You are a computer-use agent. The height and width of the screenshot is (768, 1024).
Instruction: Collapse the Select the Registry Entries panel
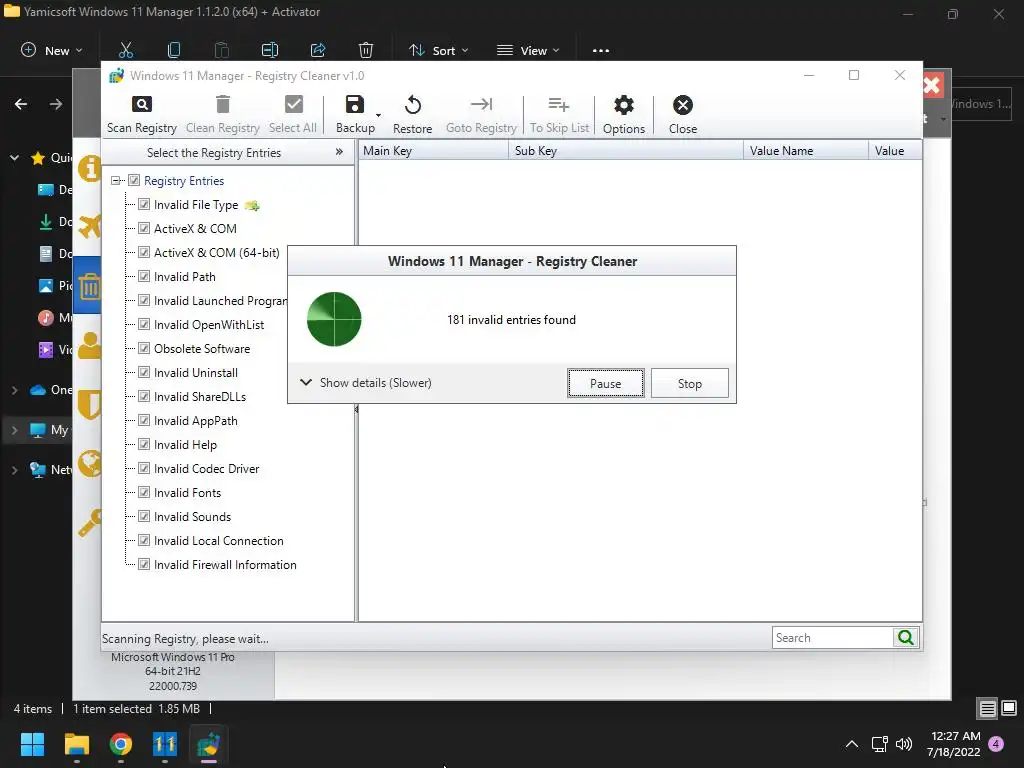click(339, 152)
